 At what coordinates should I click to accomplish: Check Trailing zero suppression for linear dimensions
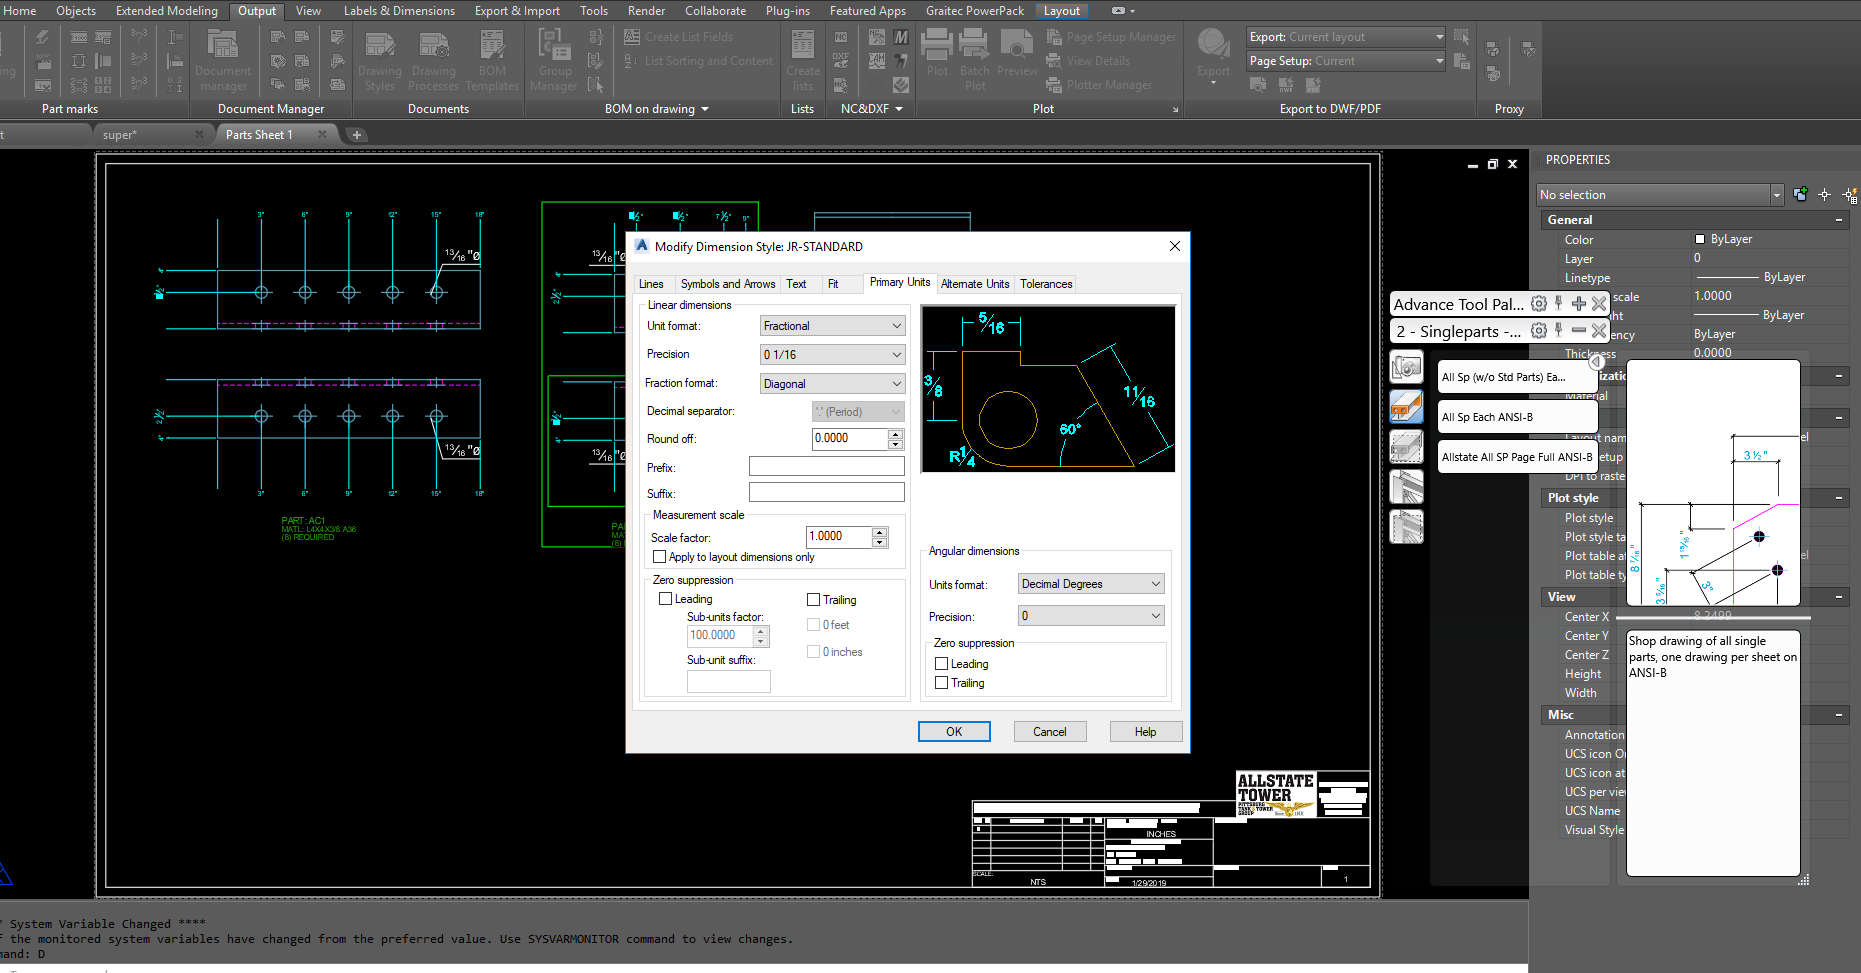814,599
